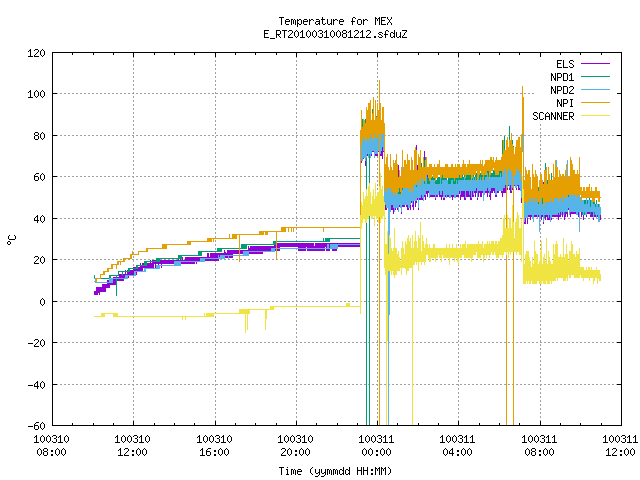Screen dimensions: 640x480
Task: Click the filename E_RT20100310081212.sfduZ subtitle
Action: (x=336, y=34)
